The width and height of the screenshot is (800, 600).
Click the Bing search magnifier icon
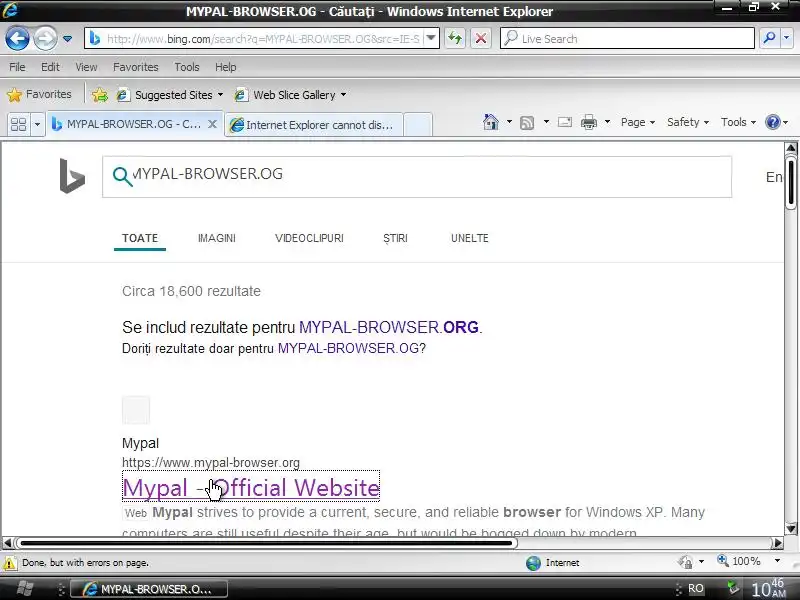(122, 177)
